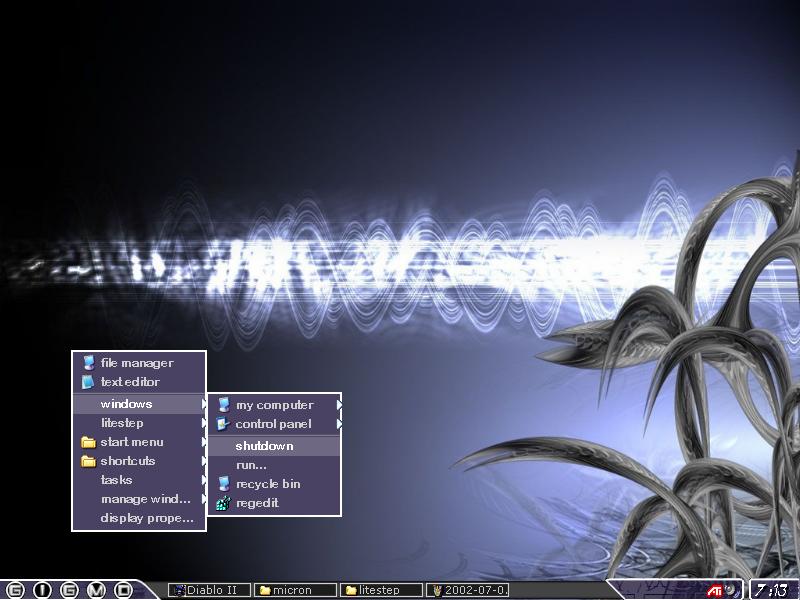Click the text editor notepad icon
Image resolution: width=800 pixels, height=600 pixels.
click(x=88, y=382)
